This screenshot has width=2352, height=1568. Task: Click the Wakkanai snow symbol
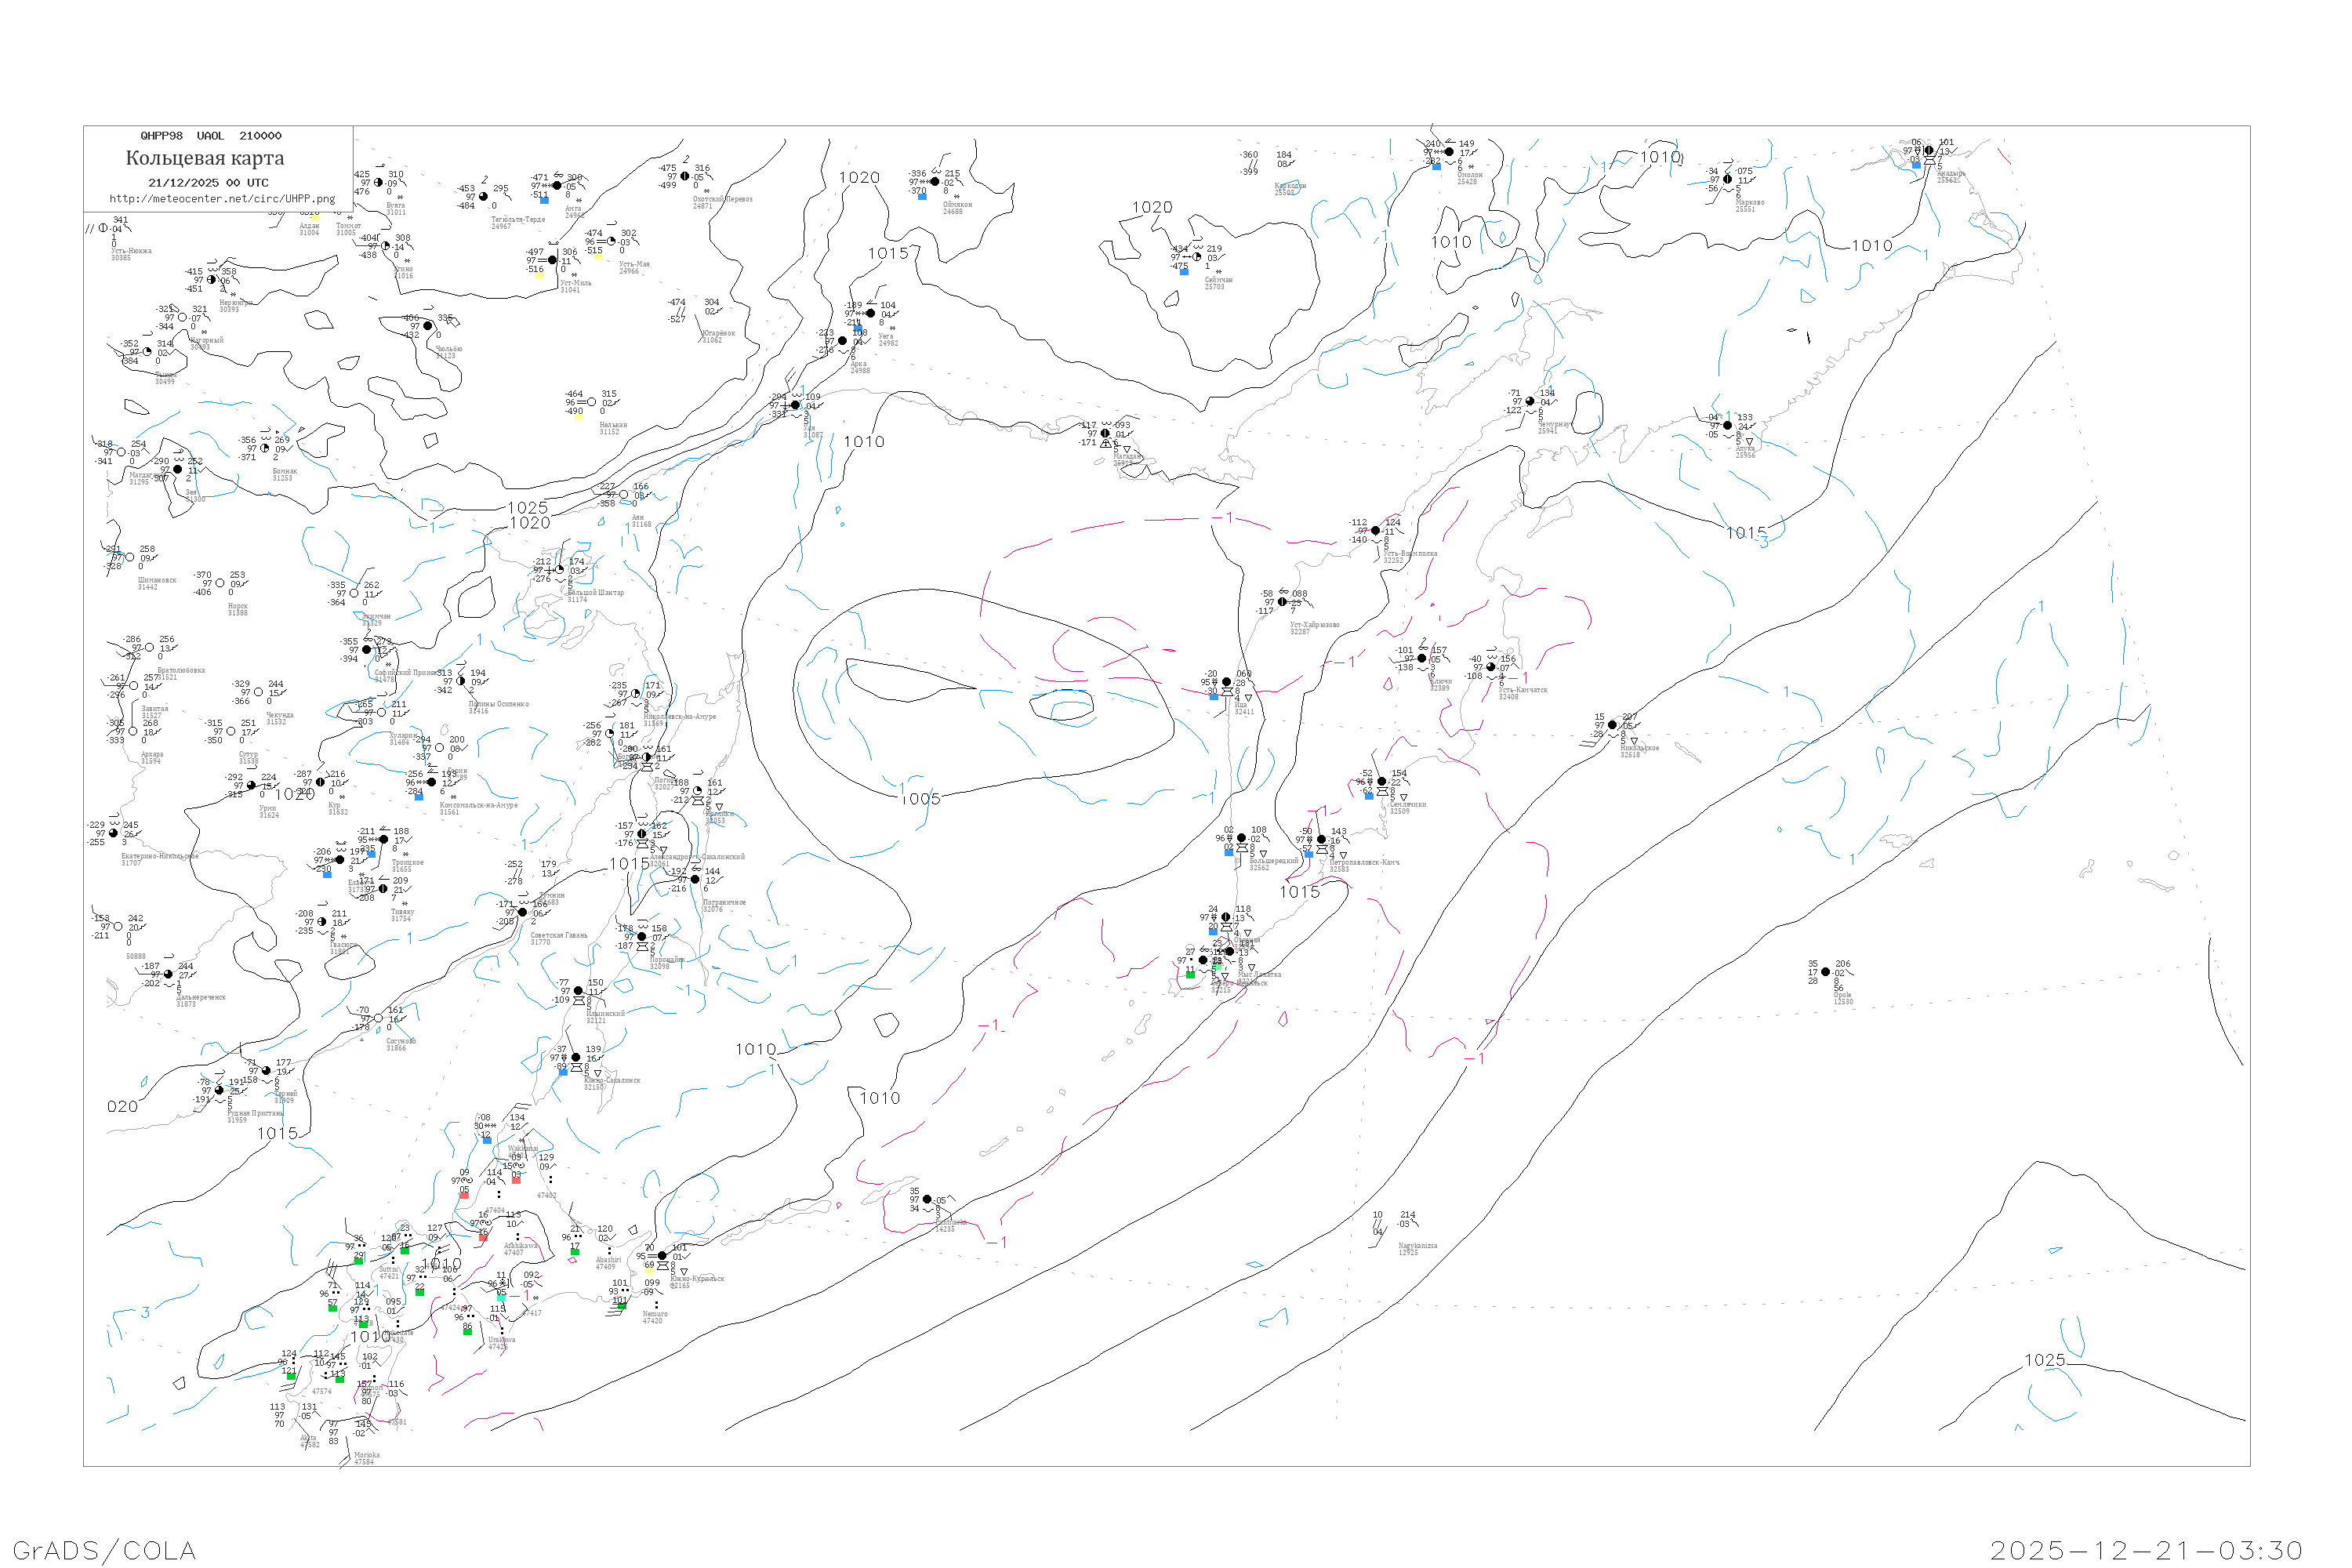[x=521, y=1140]
